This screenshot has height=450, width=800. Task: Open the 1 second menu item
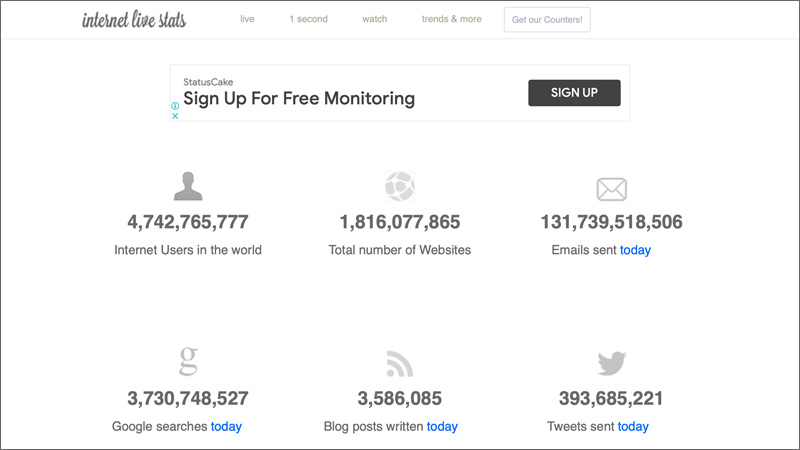coord(308,19)
